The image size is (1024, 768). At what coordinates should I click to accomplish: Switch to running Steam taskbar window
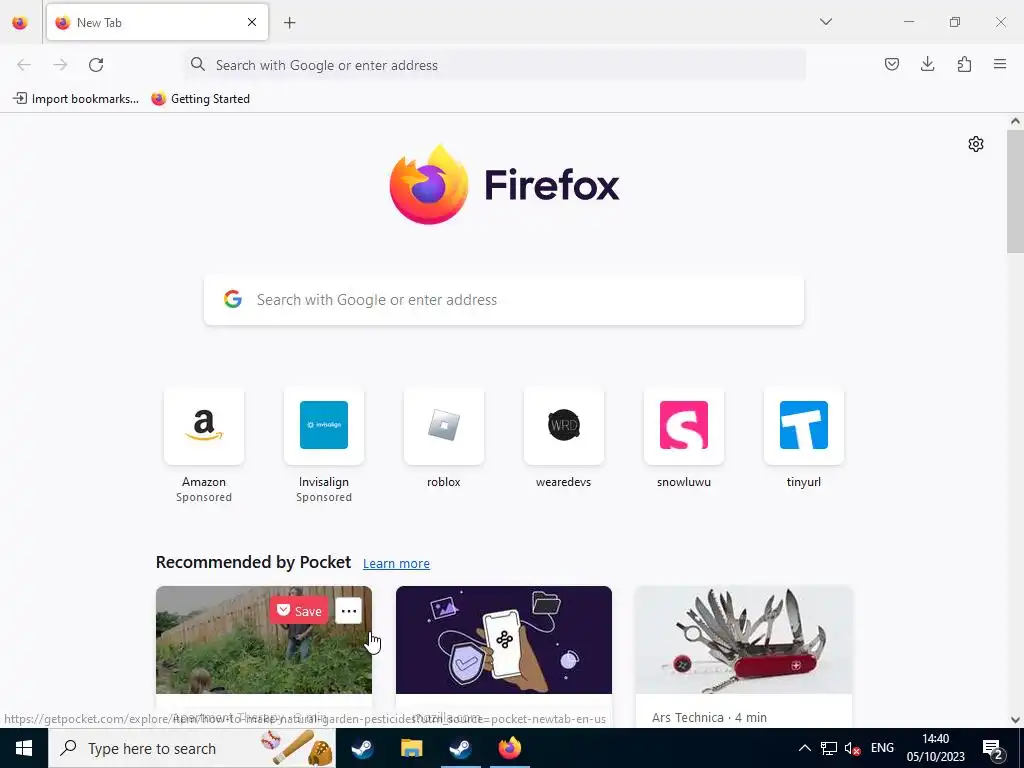pos(460,748)
